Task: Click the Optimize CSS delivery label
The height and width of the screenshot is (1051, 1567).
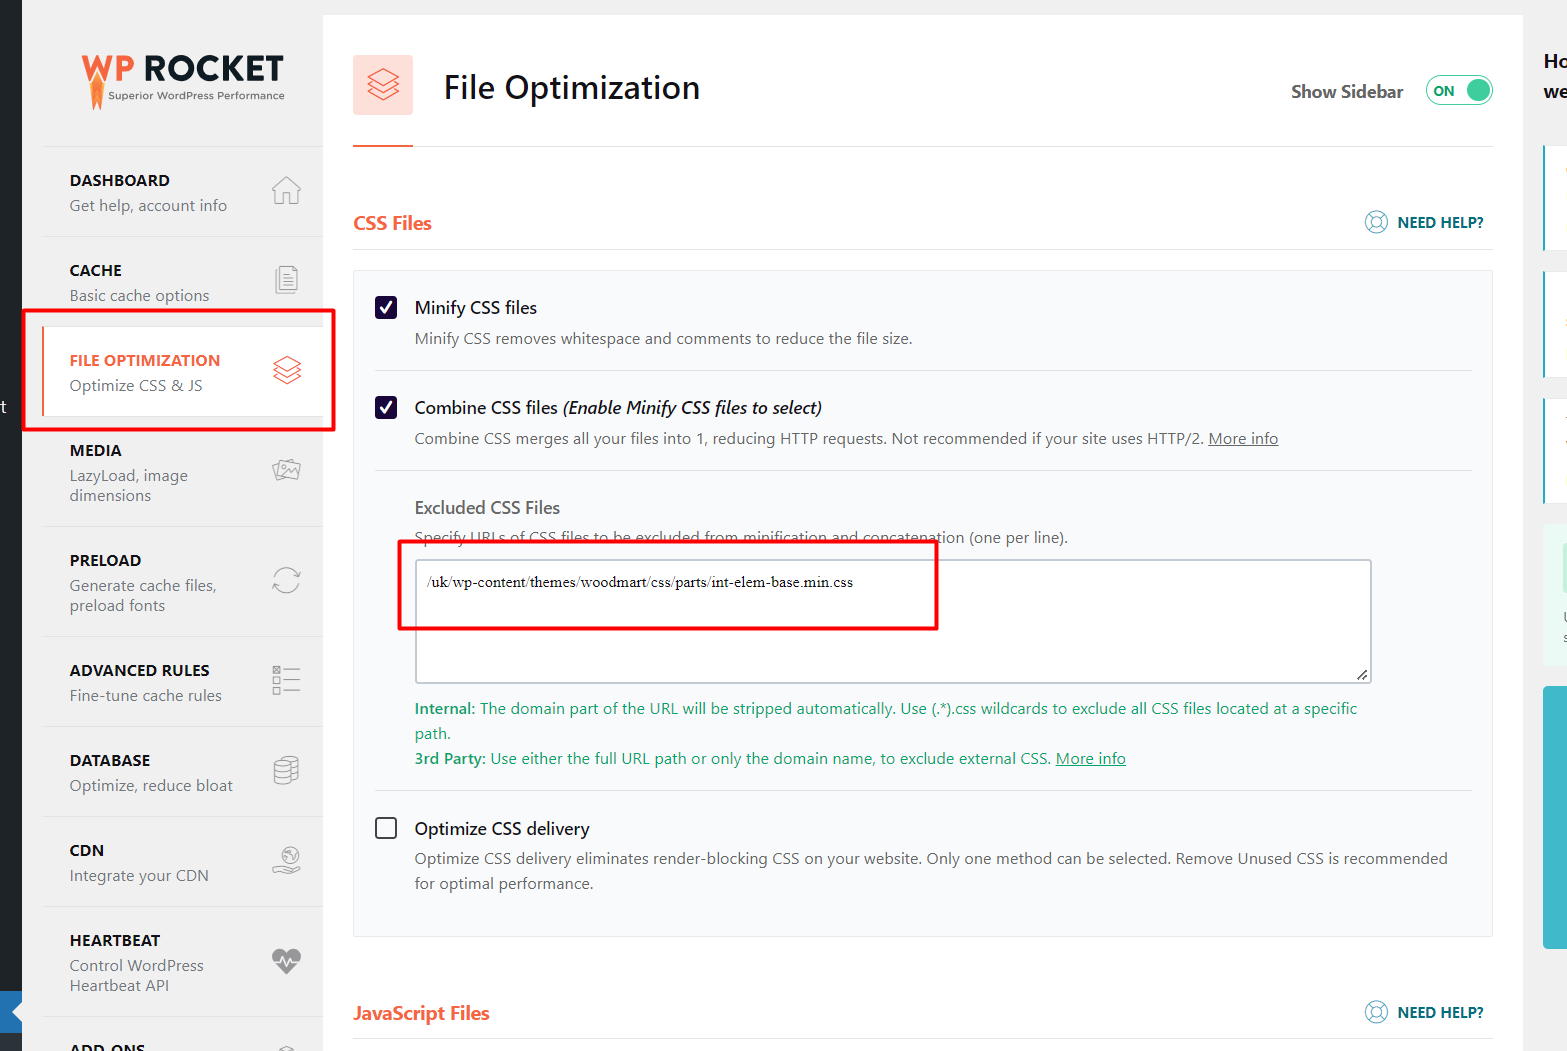Action: [502, 828]
